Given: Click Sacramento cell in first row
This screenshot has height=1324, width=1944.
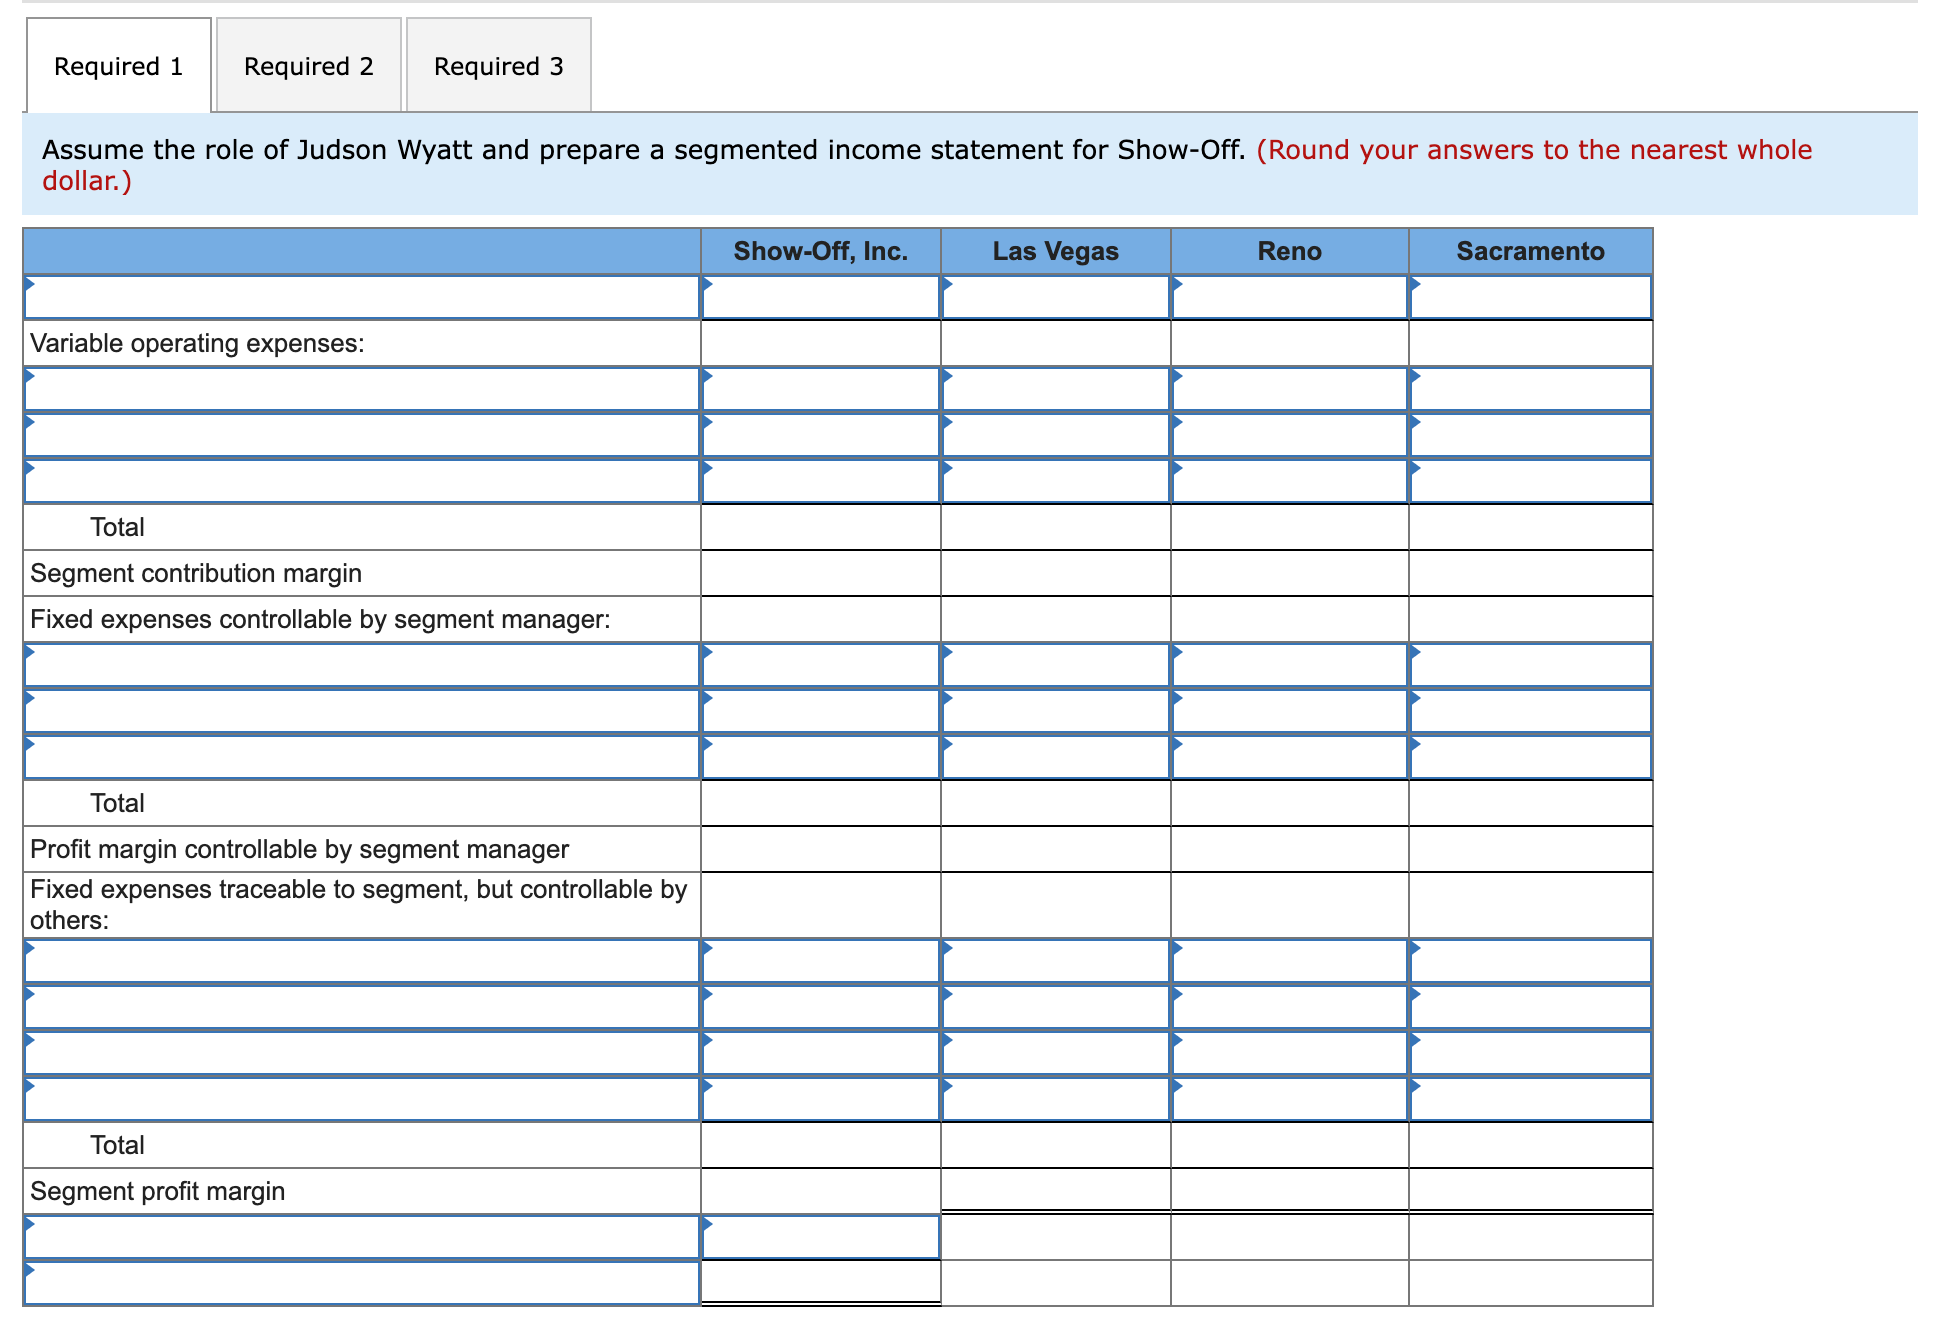Looking at the screenshot, I should pos(1531,298).
